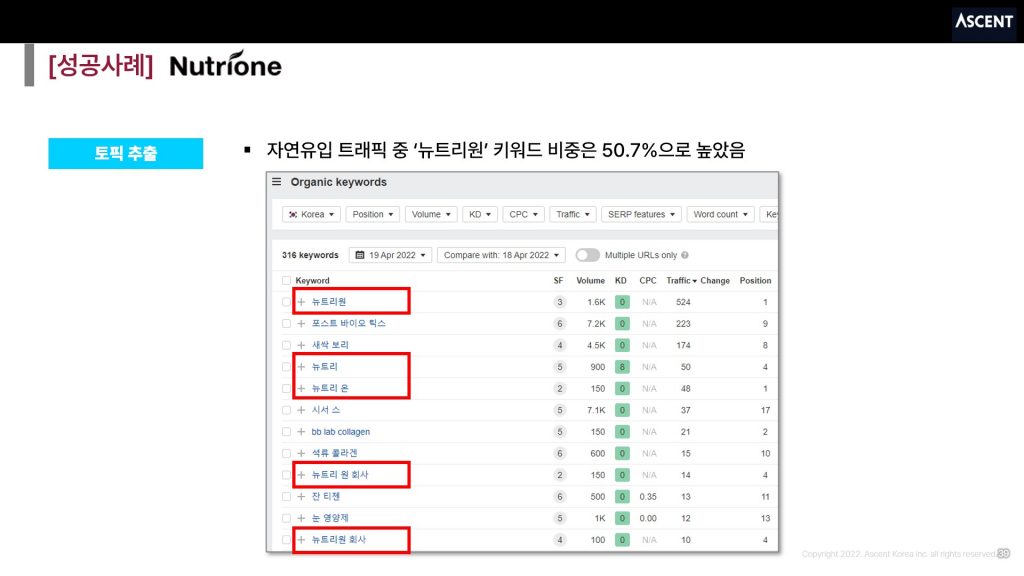Expand the 뉴트리 온 plus icon
This screenshot has width=1024, height=576.
[x=301, y=389]
